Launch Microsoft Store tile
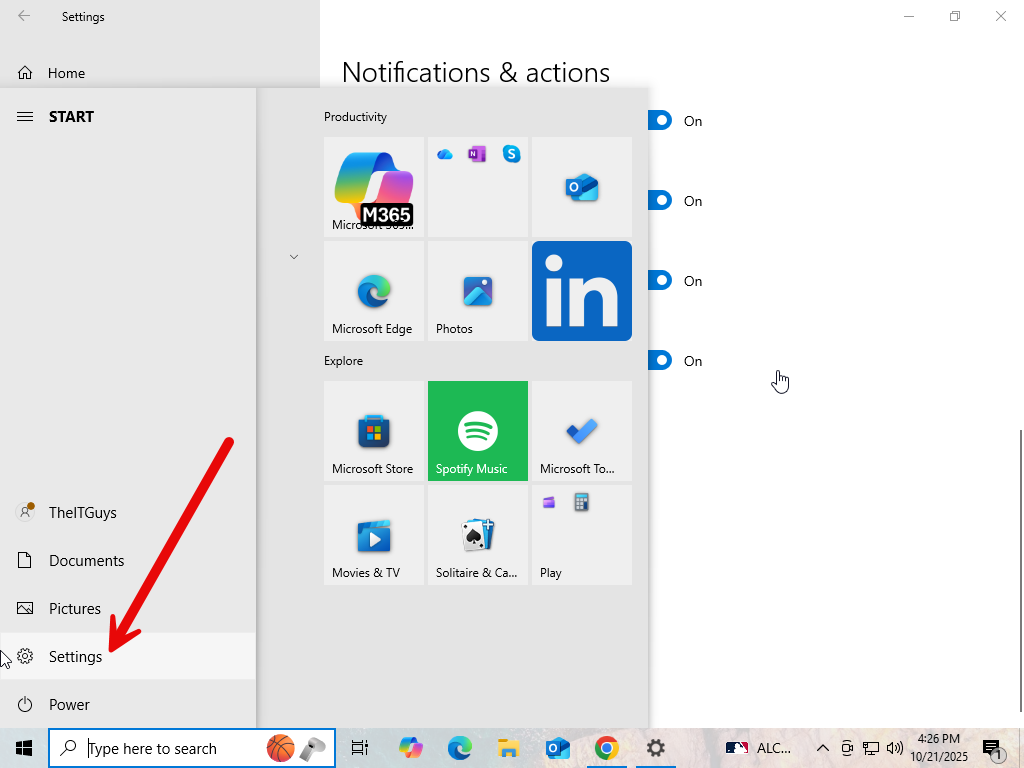1024x768 pixels. (x=374, y=431)
